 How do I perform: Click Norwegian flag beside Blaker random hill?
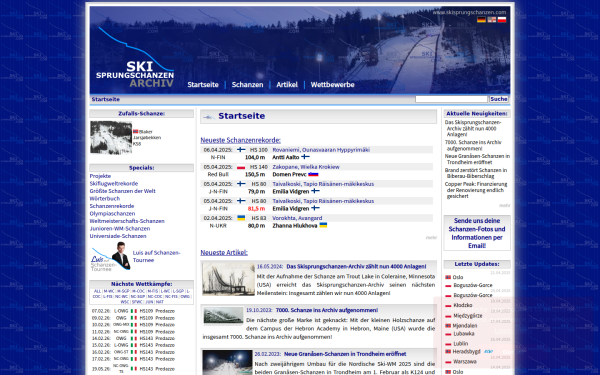(135, 131)
